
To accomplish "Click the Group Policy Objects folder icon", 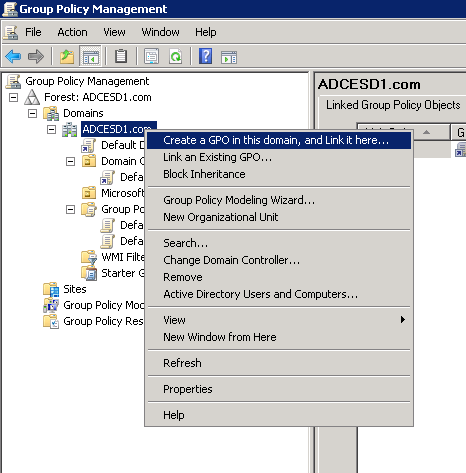I will click(x=89, y=209).
